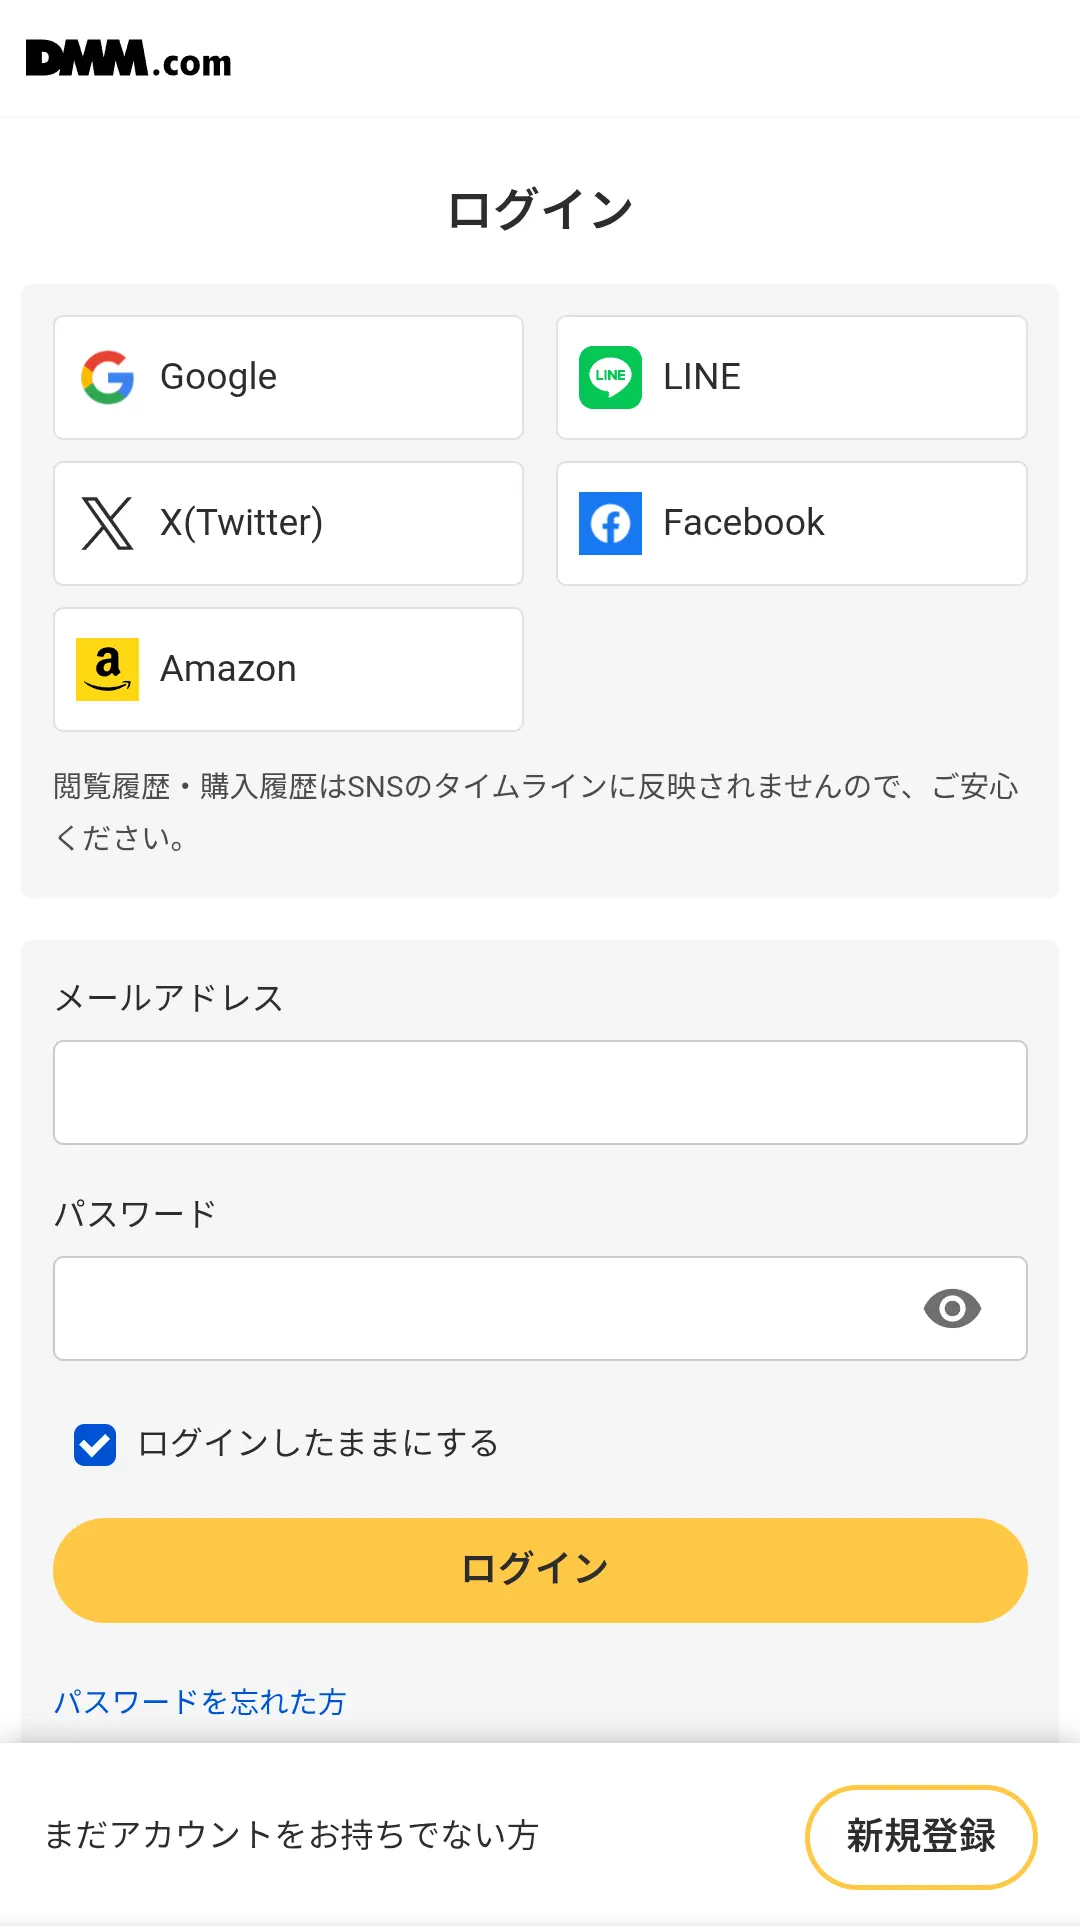Click the まだアカウントをお持ちでない方 text
The height and width of the screenshot is (1926, 1080).
pos(292,1835)
